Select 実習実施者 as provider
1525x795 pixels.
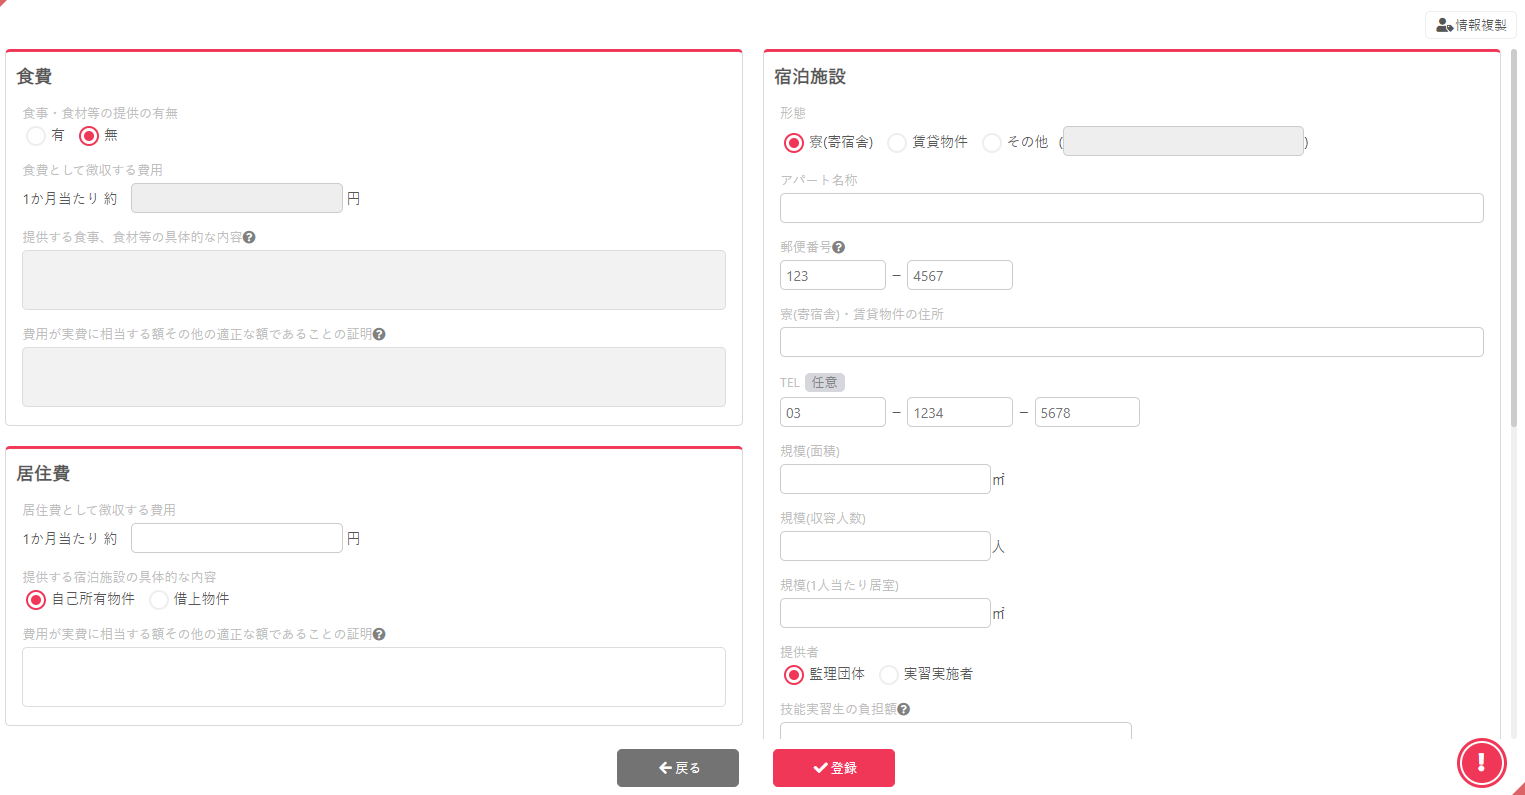pos(889,675)
